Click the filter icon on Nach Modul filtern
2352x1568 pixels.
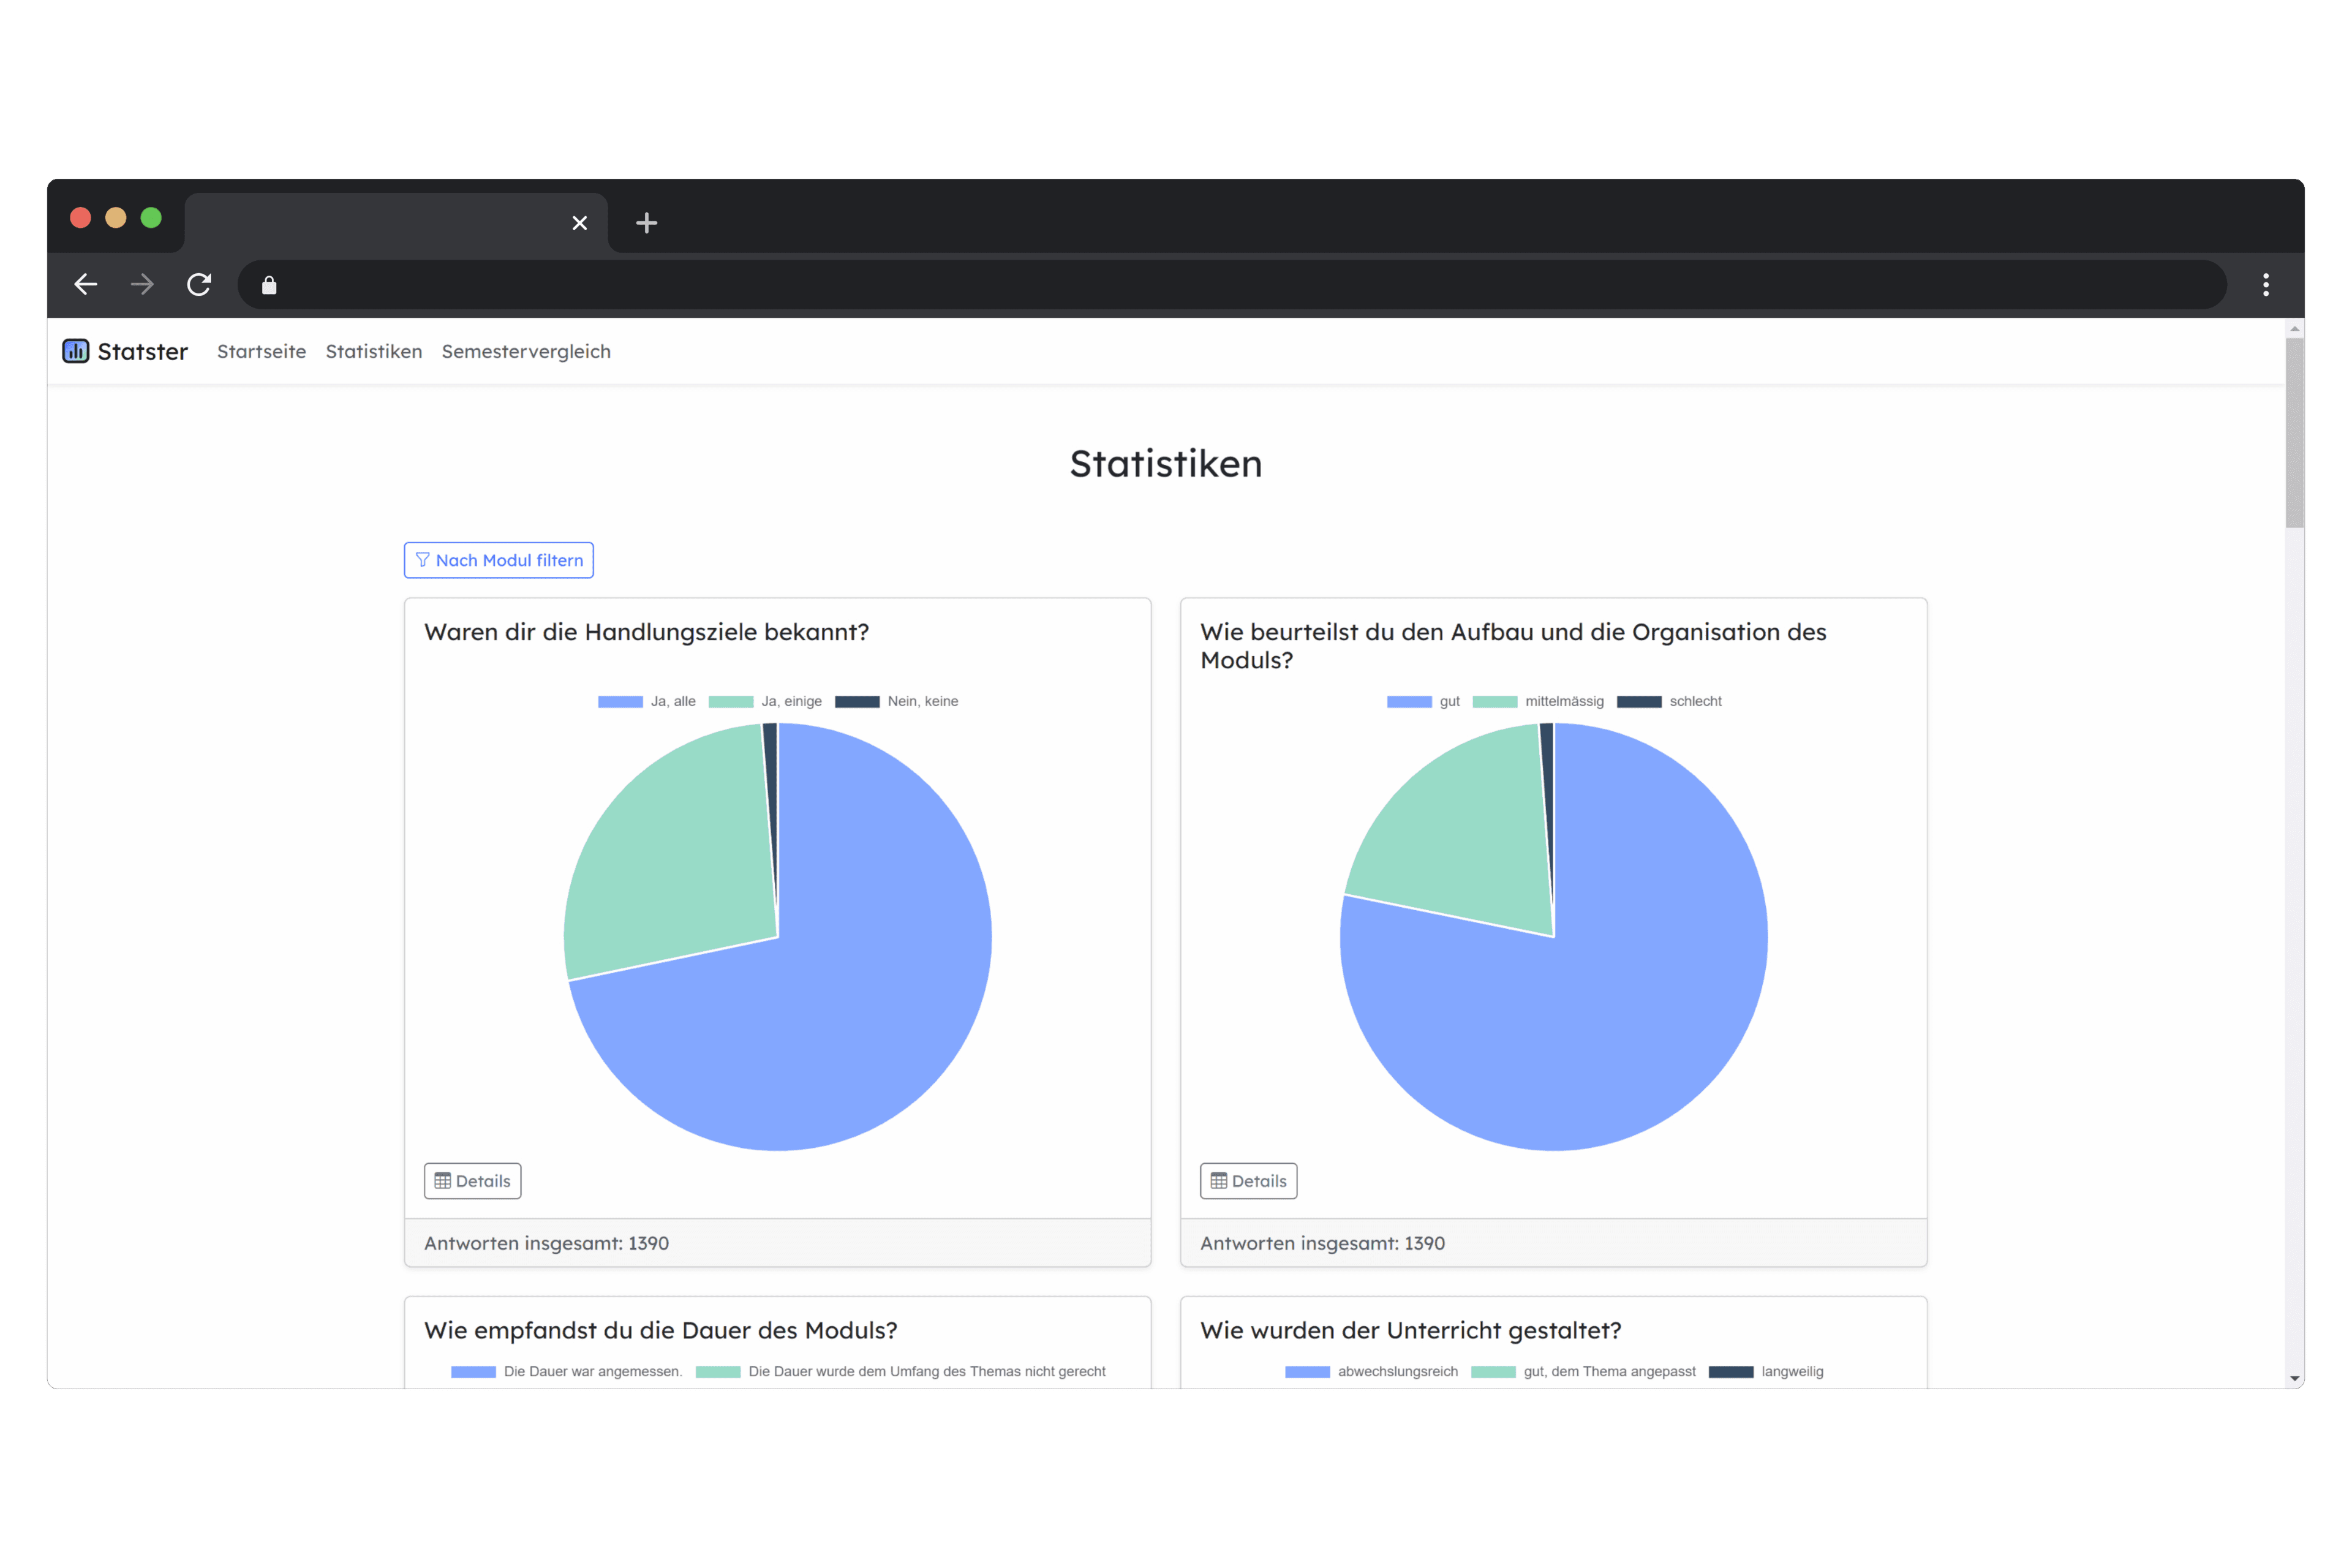(424, 560)
